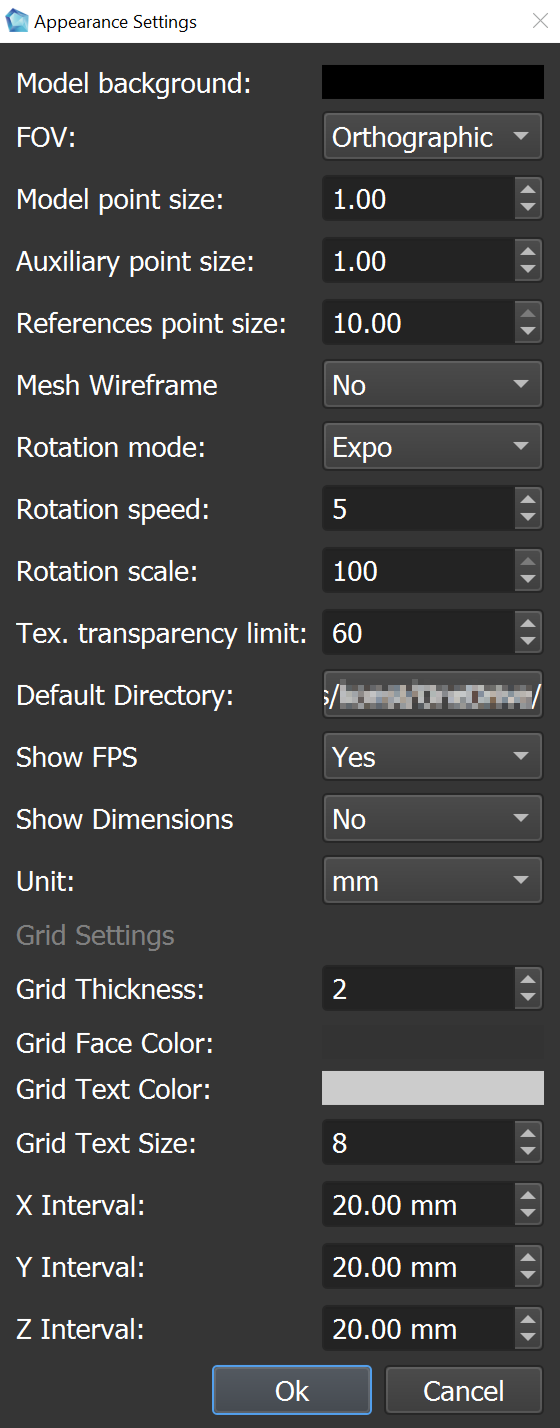Decrease Z Interval with down arrow
The height and width of the screenshot is (1428, 560).
(x=528, y=1340)
